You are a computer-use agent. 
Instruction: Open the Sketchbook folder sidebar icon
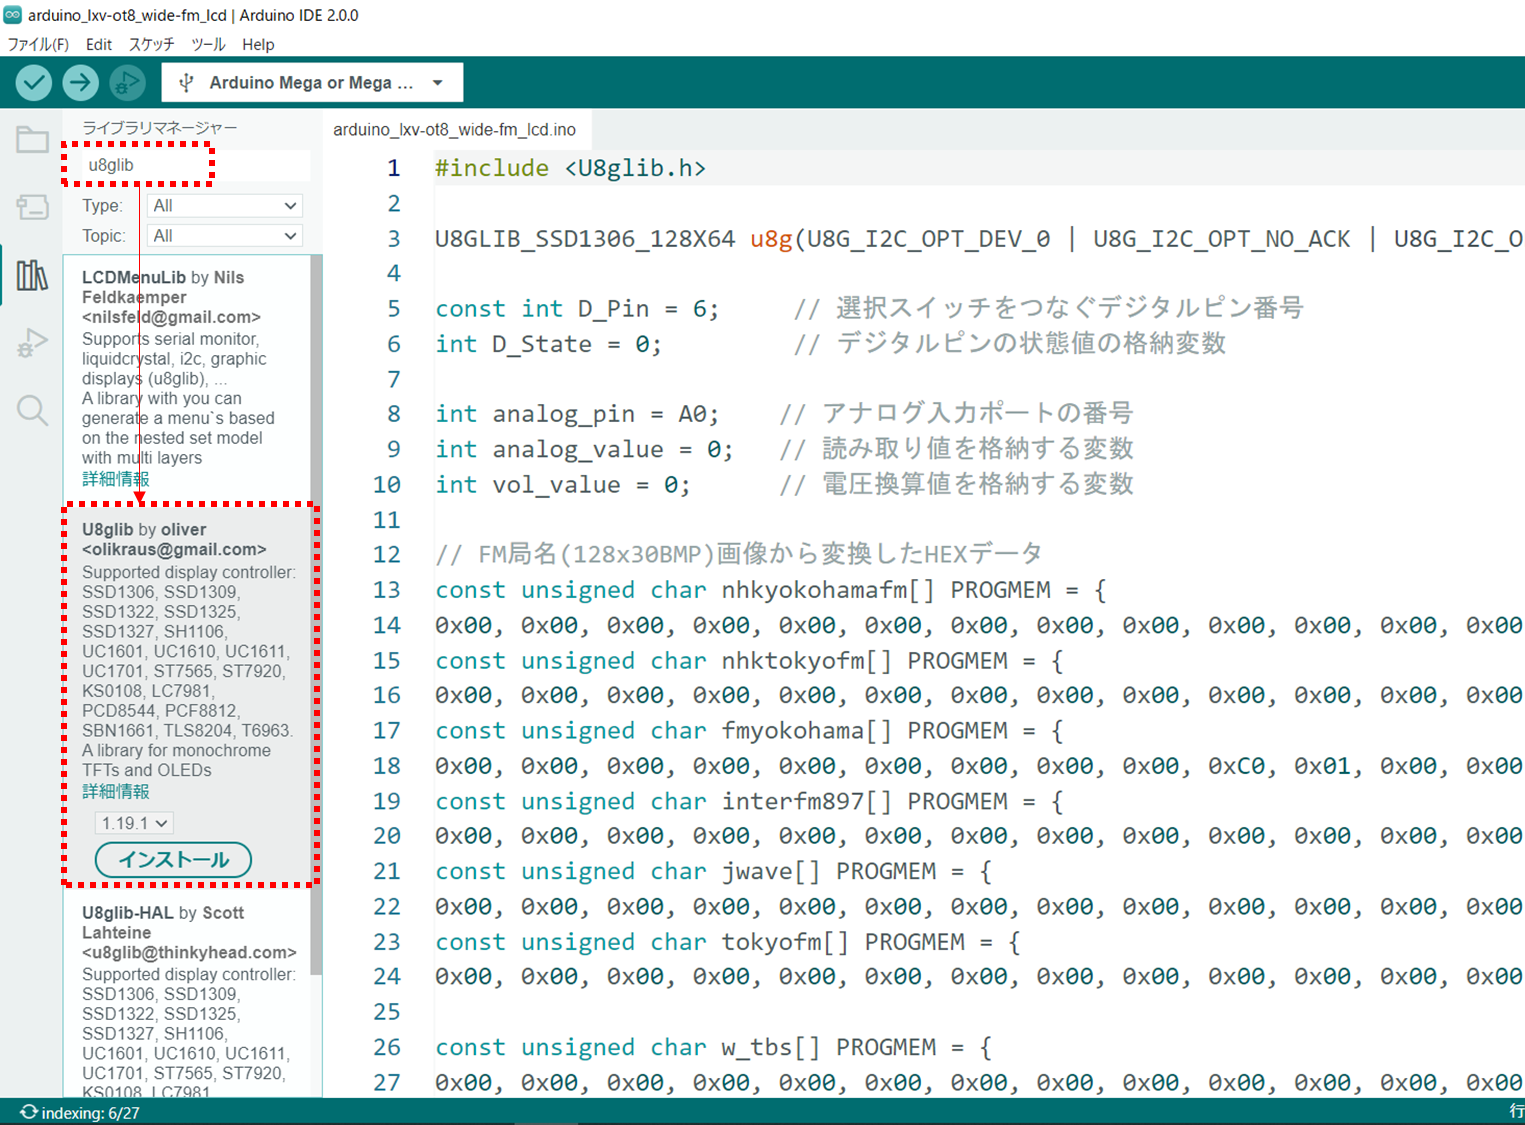[31, 140]
